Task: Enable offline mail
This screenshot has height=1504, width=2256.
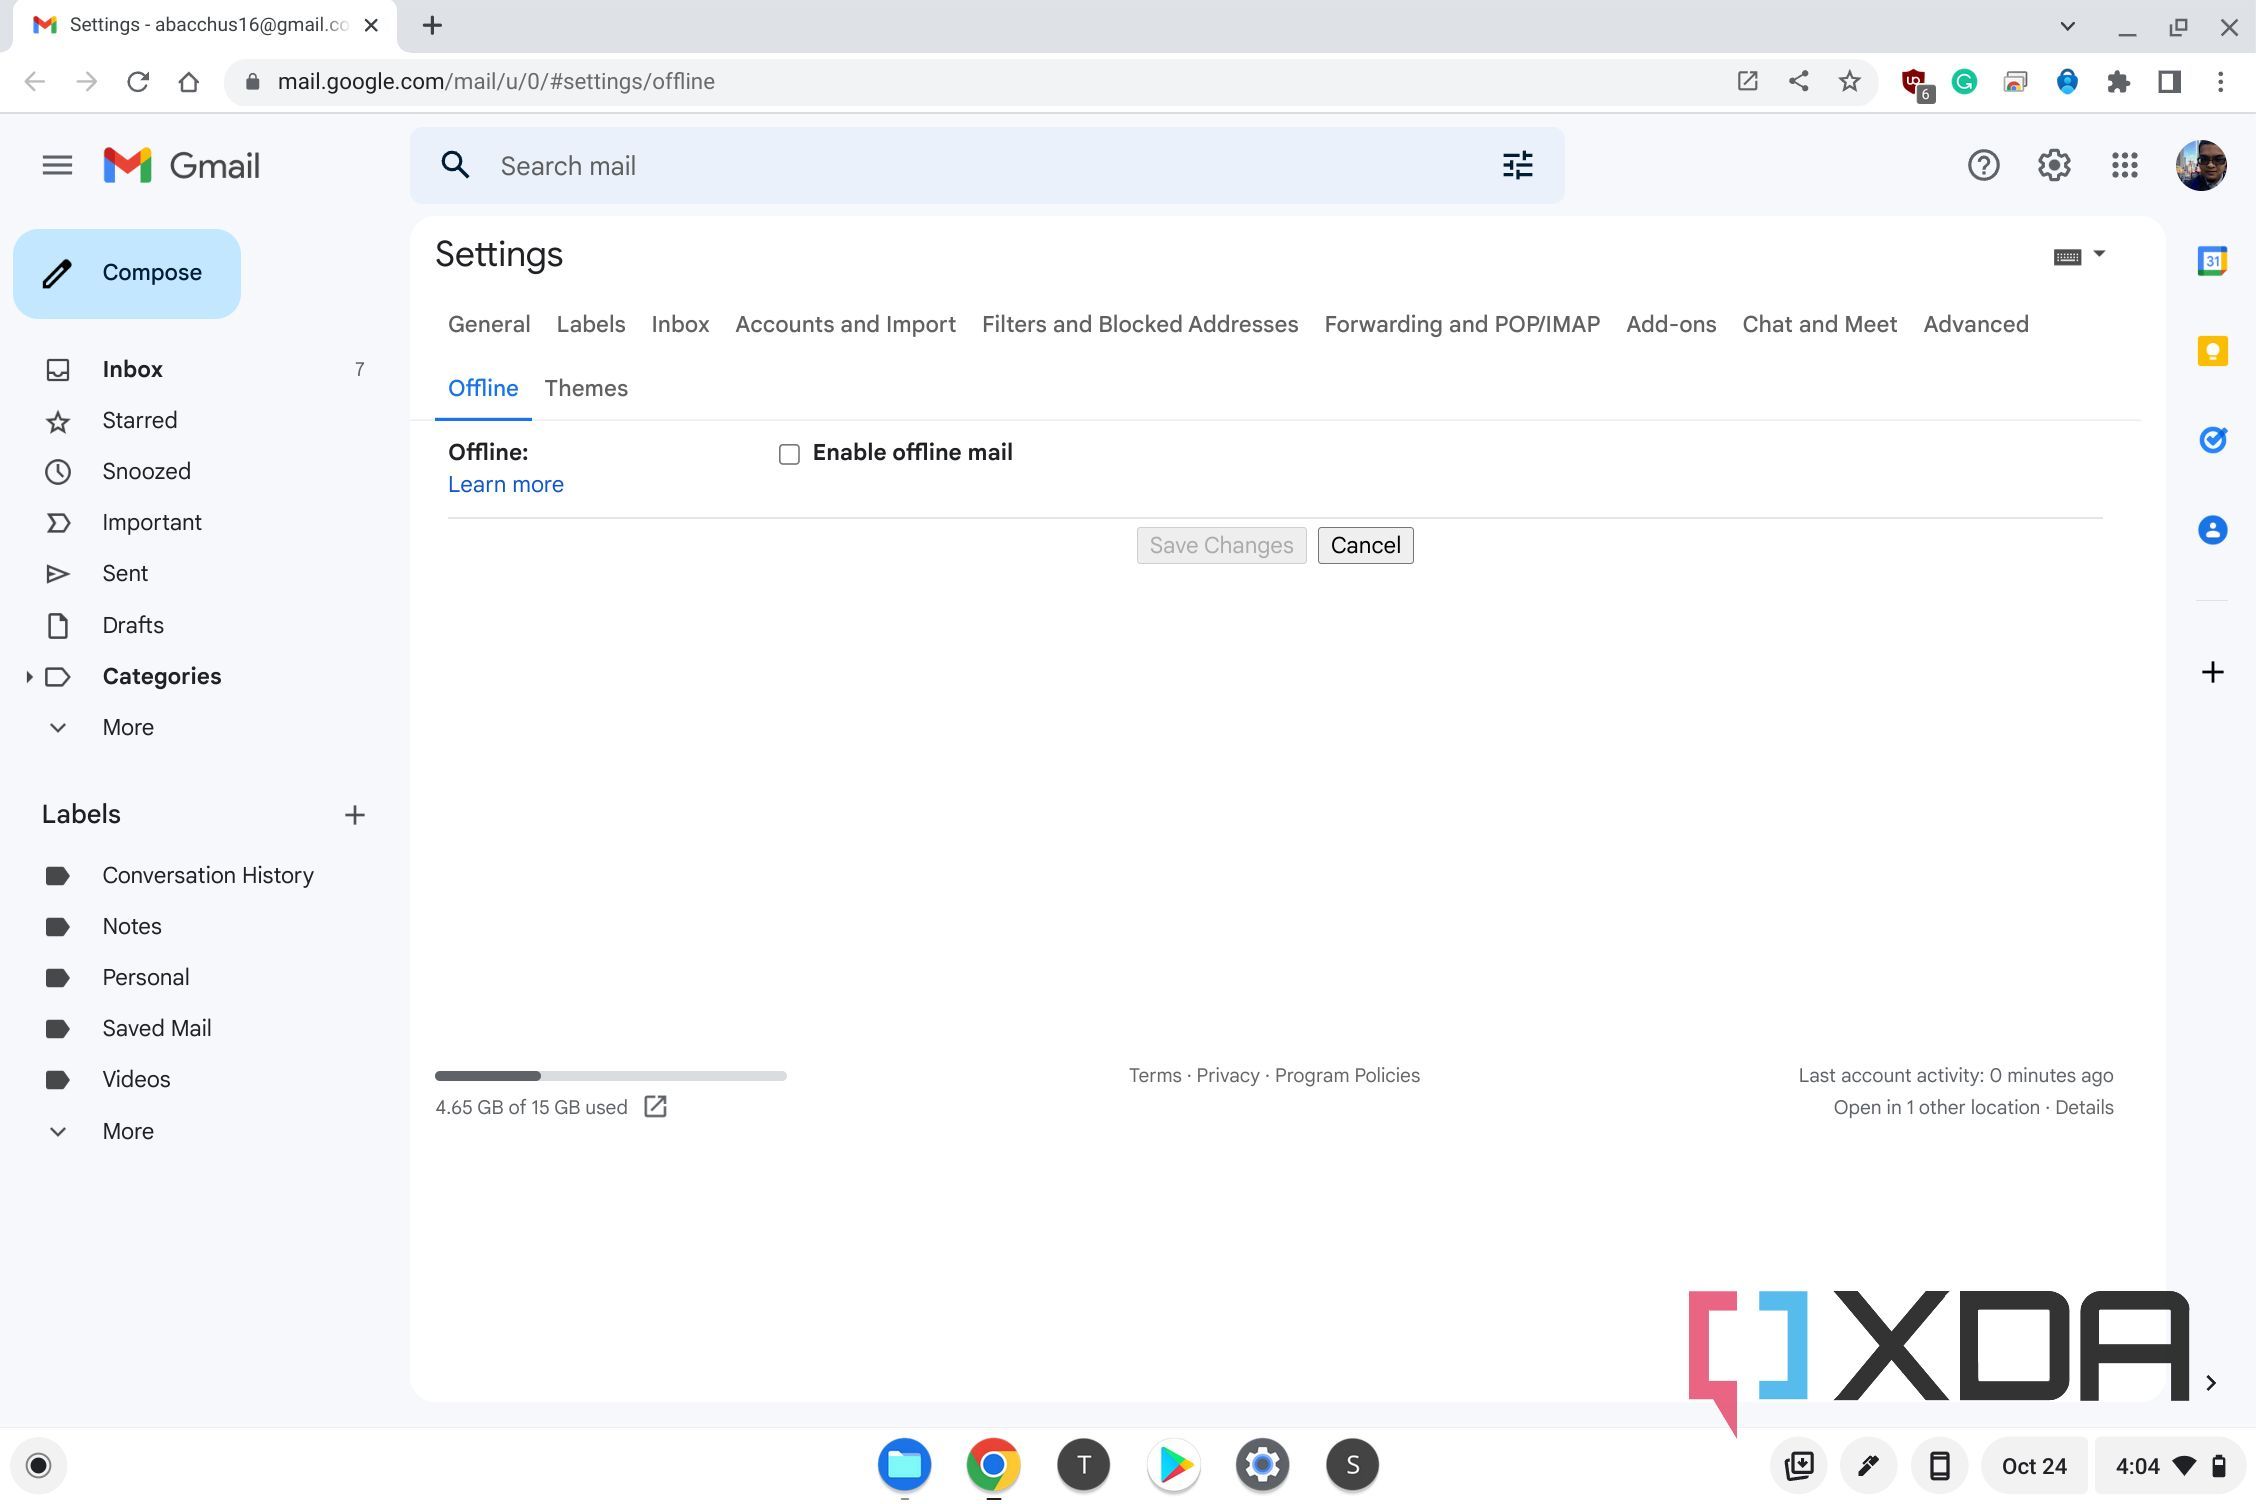Action: pos(789,453)
